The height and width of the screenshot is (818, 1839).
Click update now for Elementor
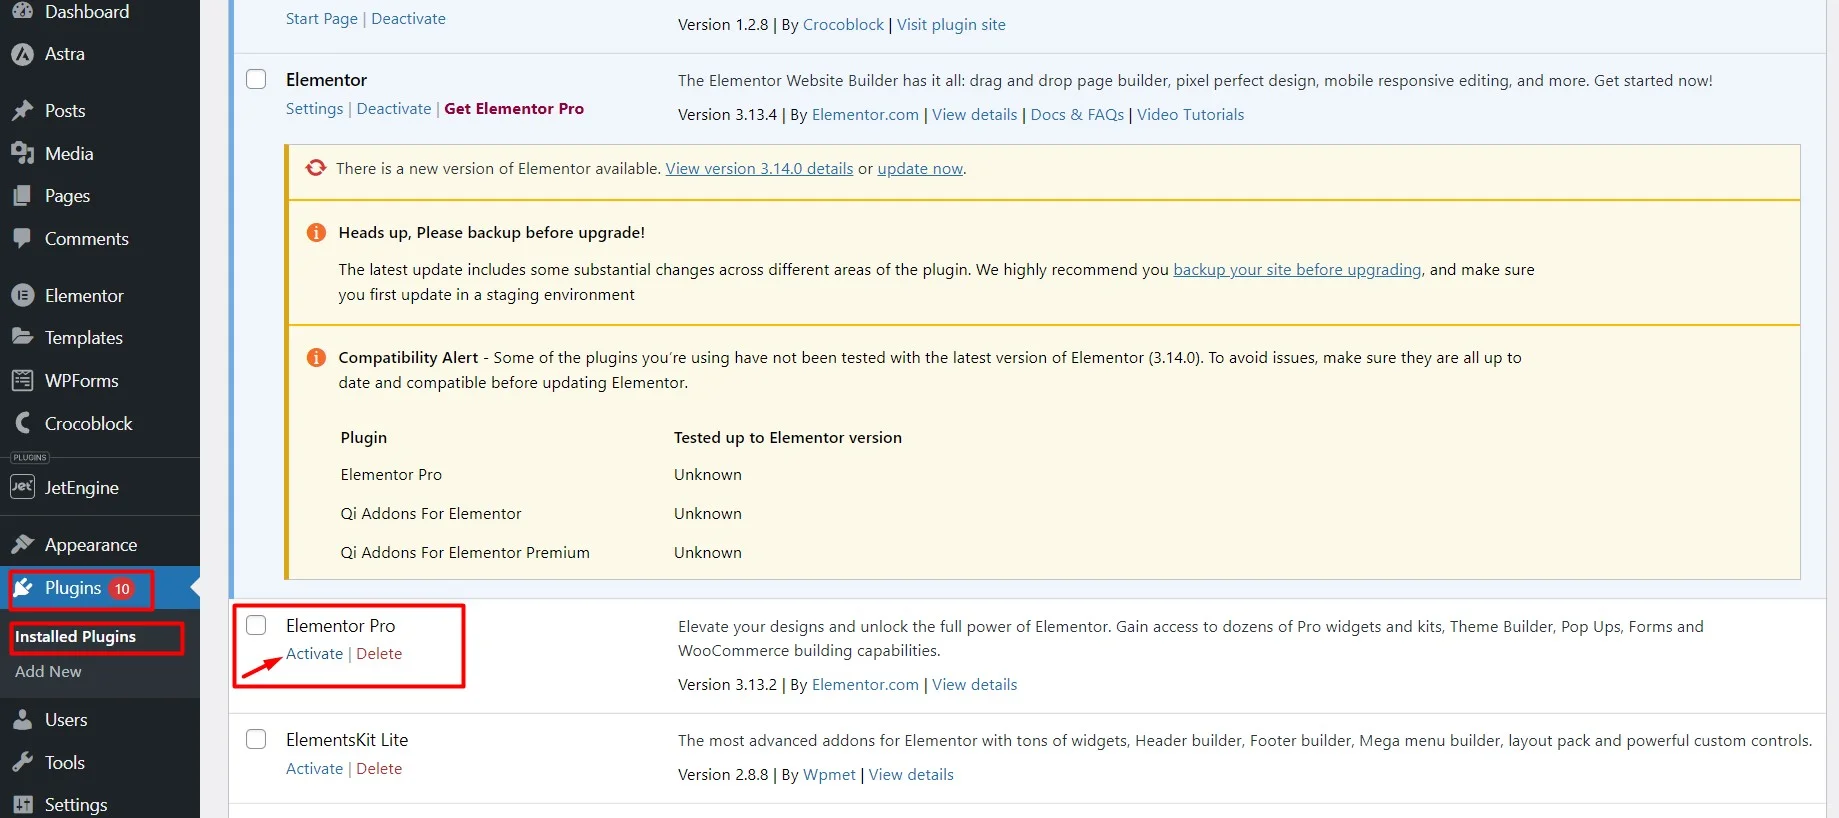pyautogui.click(x=920, y=168)
